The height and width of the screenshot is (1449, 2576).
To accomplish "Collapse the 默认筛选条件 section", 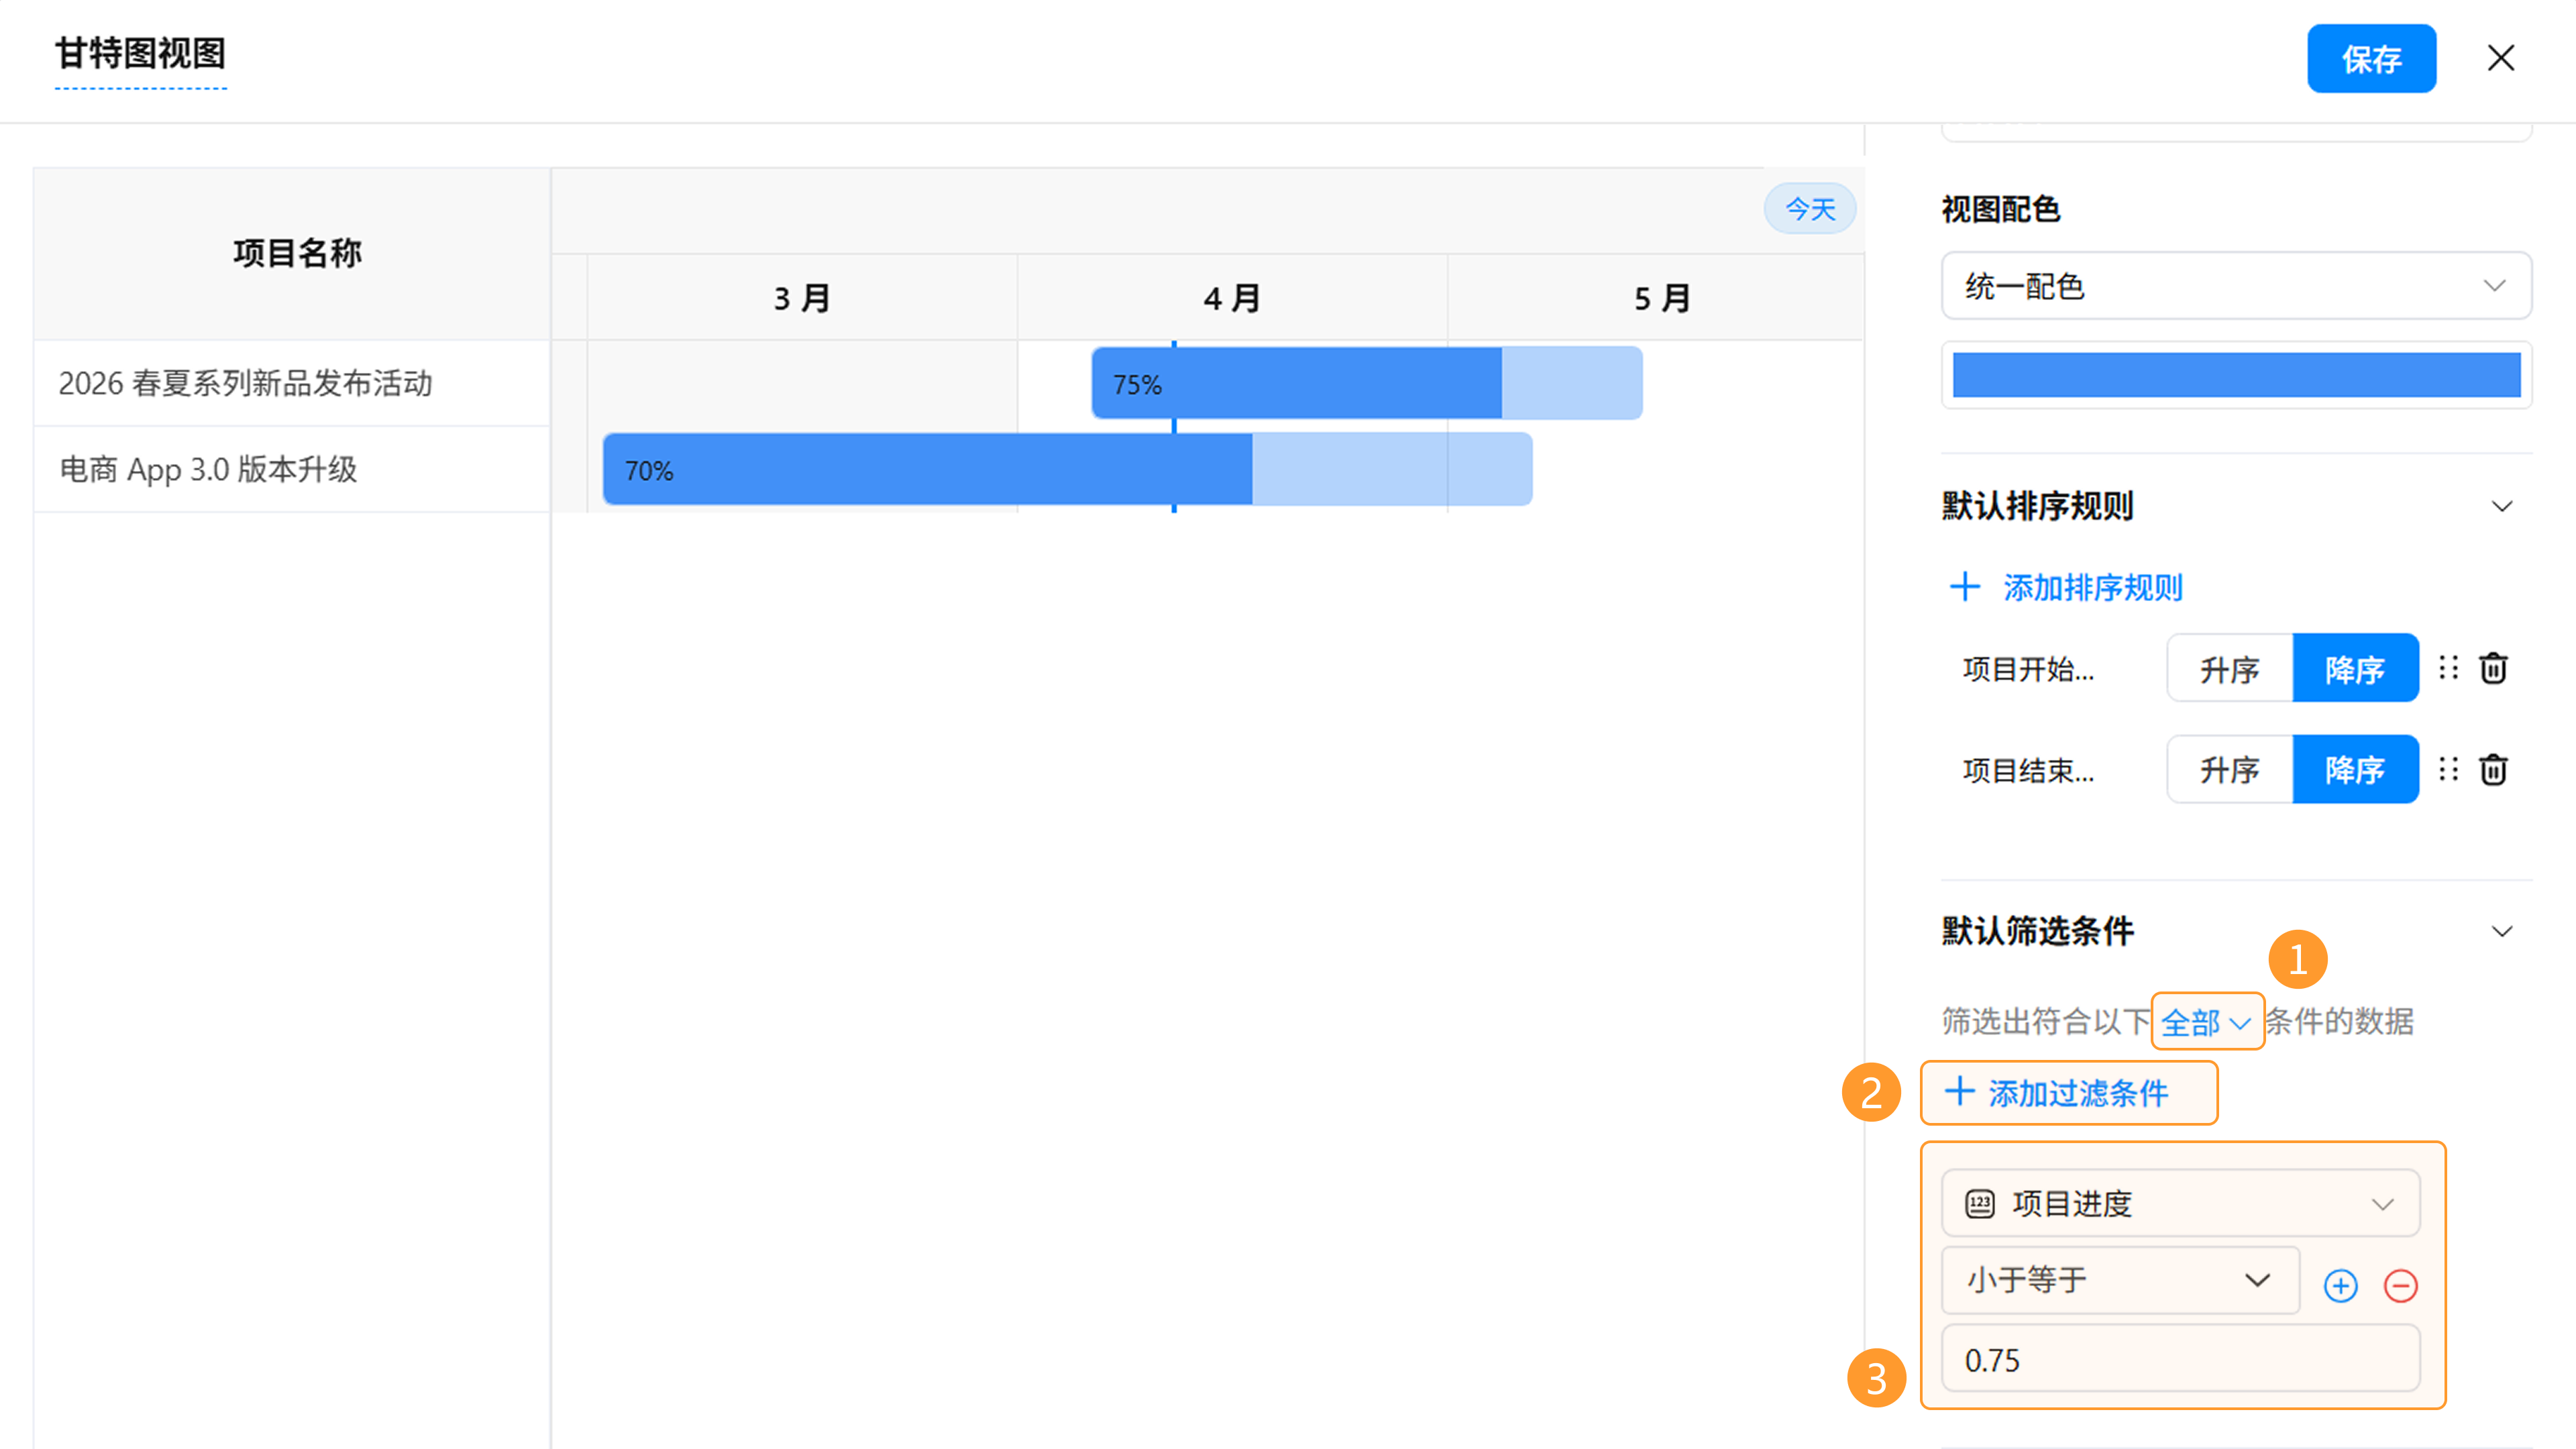I will coord(2501,931).
